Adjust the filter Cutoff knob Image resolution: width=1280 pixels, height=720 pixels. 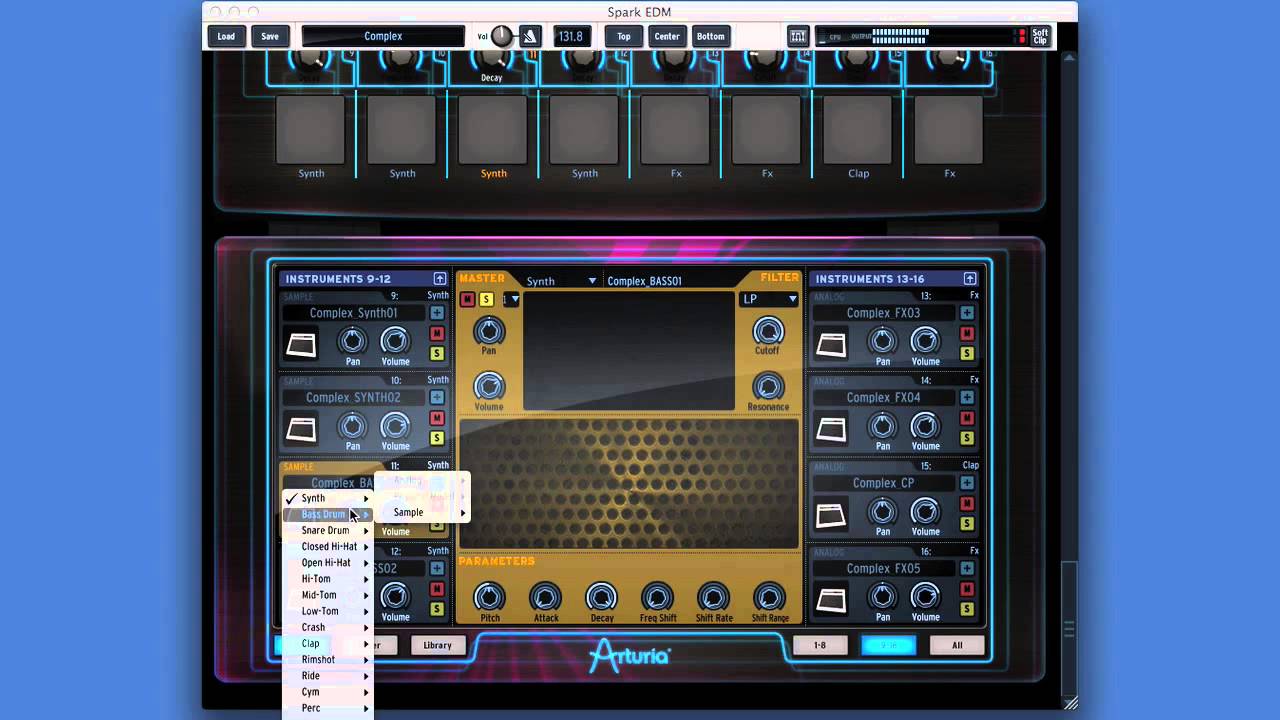pos(768,330)
